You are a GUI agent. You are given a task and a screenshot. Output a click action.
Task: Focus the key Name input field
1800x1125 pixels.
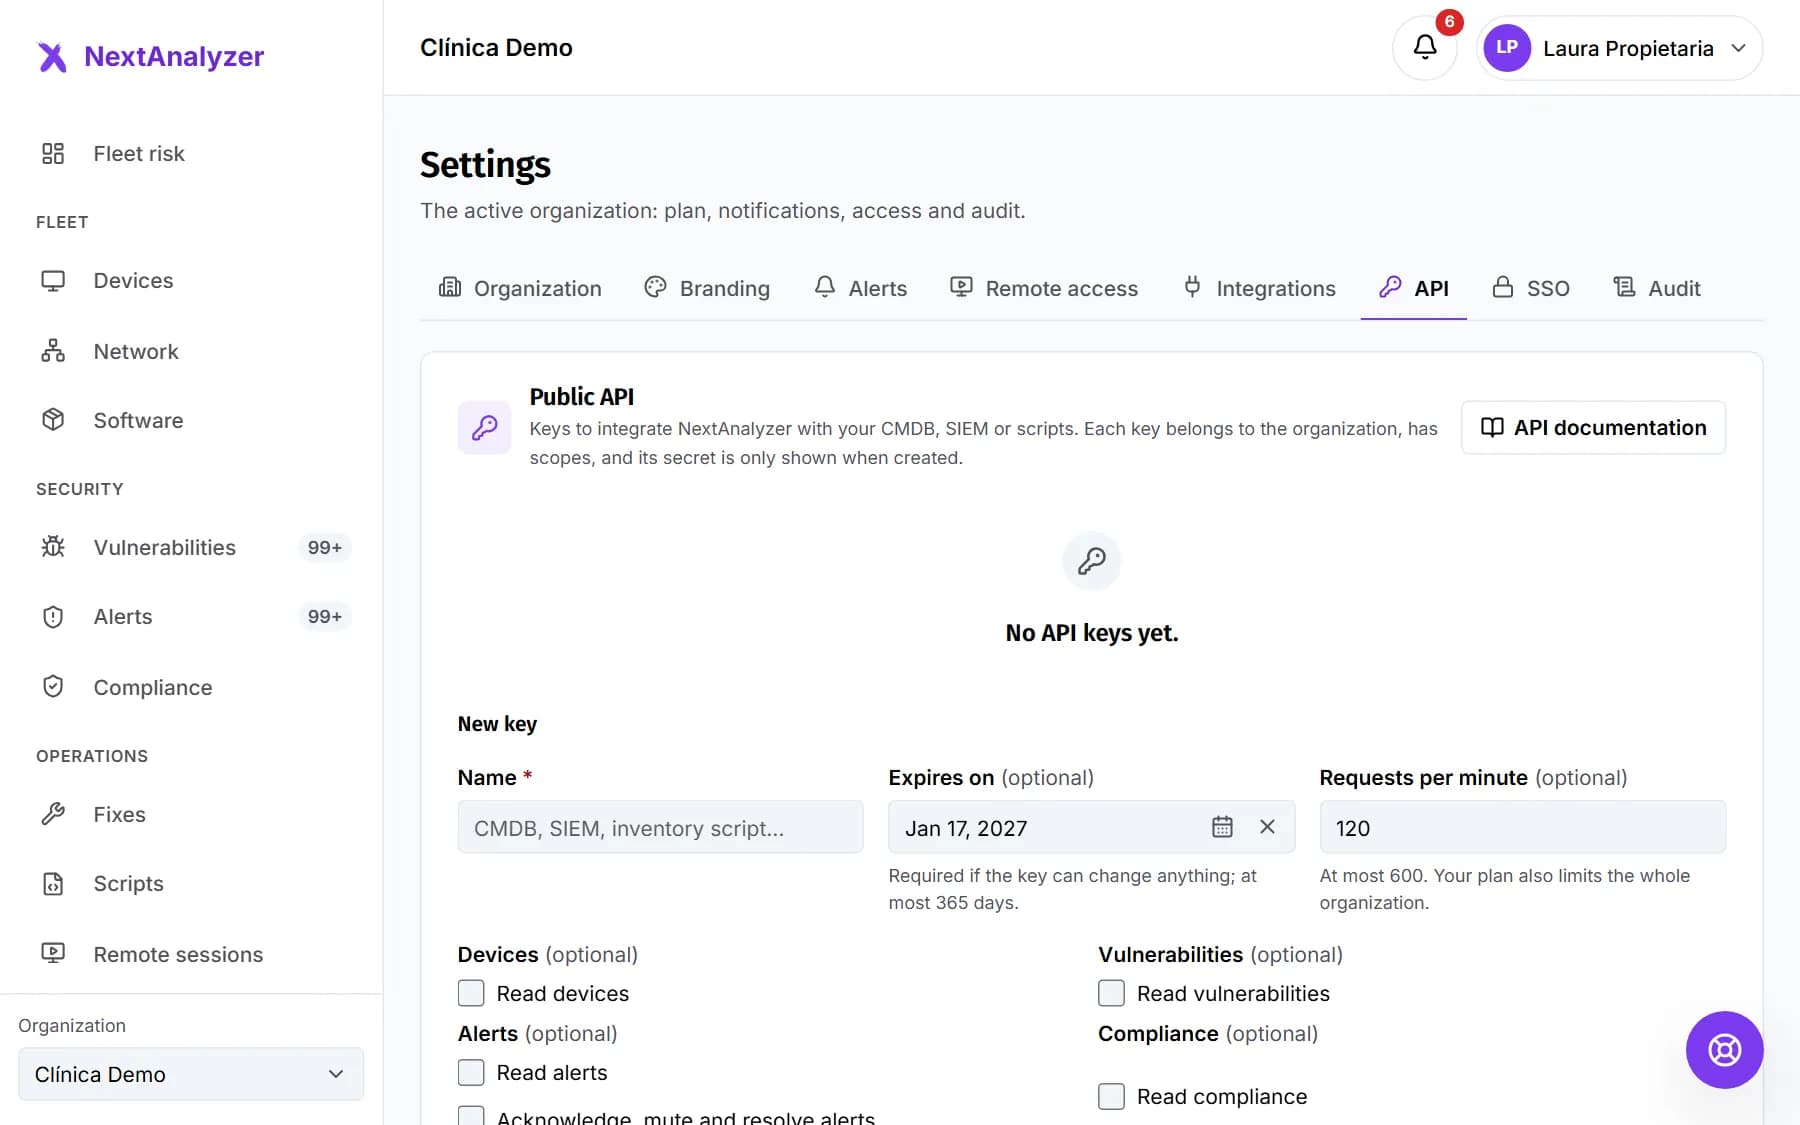click(660, 827)
